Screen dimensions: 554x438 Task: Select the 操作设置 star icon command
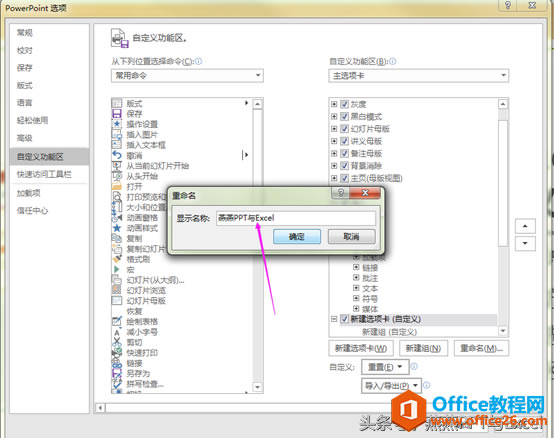coord(117,124)
